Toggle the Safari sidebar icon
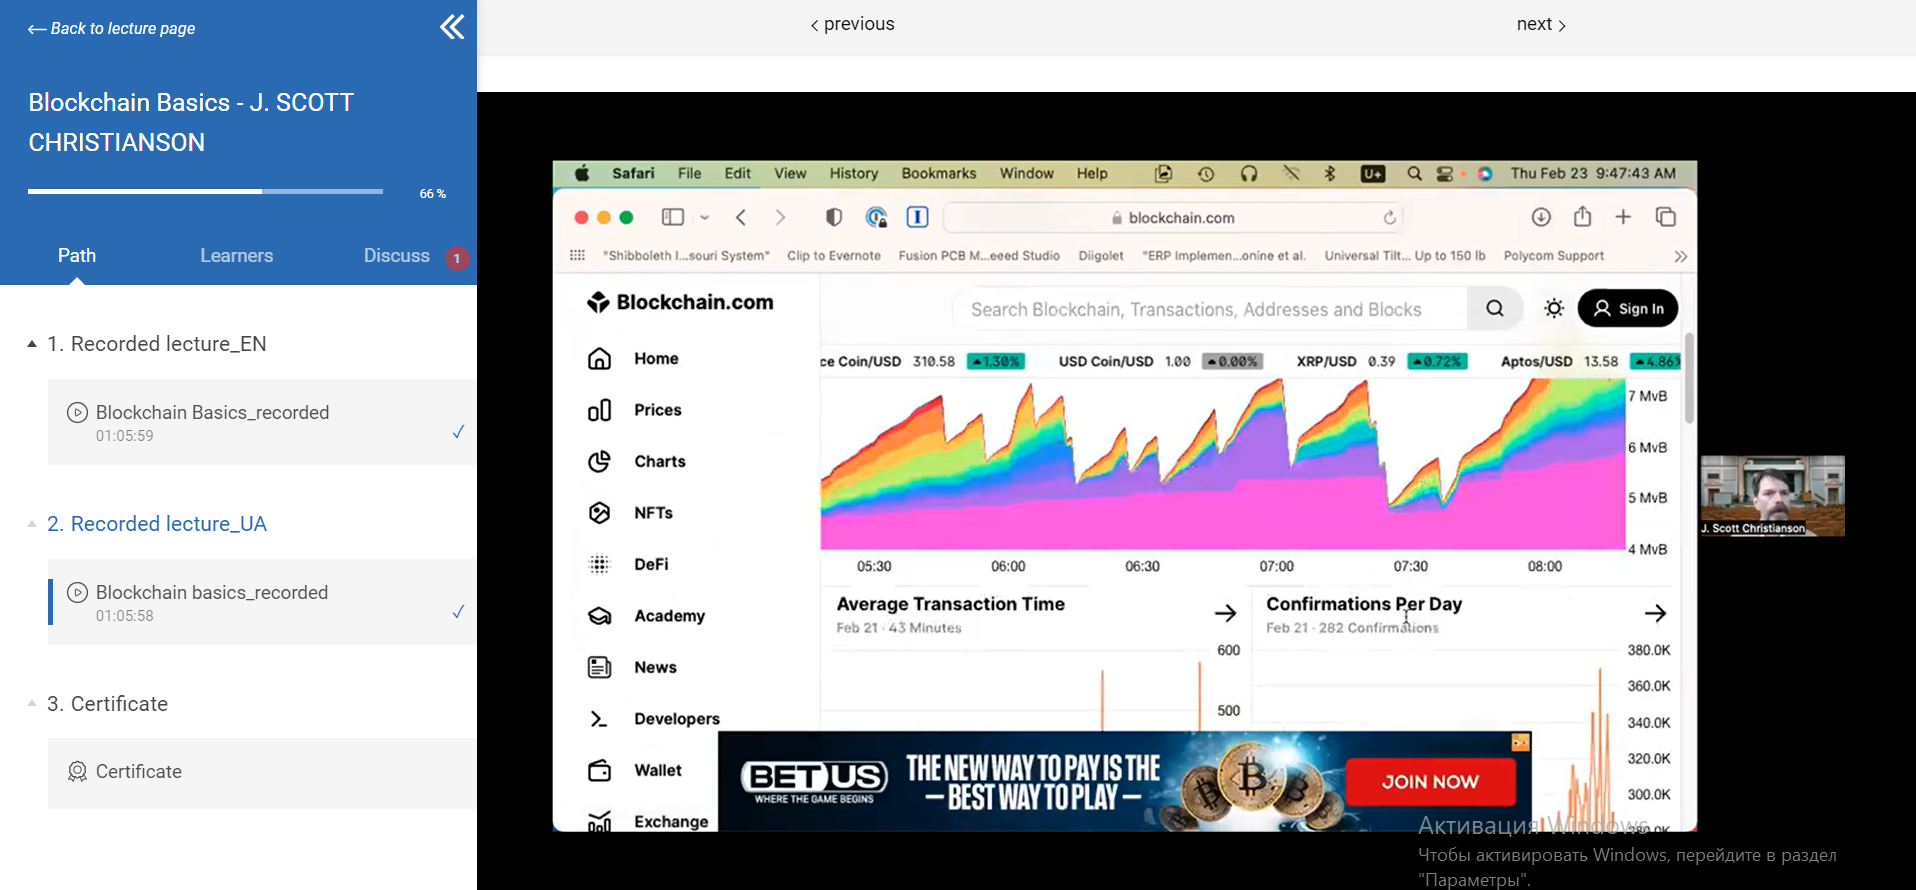 pos(673,217)
